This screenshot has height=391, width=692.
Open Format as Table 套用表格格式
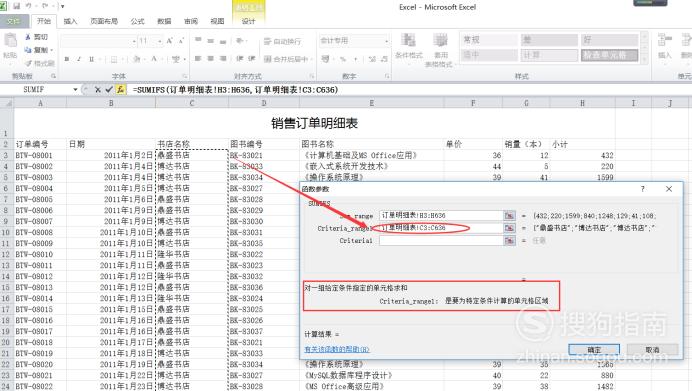439,50
